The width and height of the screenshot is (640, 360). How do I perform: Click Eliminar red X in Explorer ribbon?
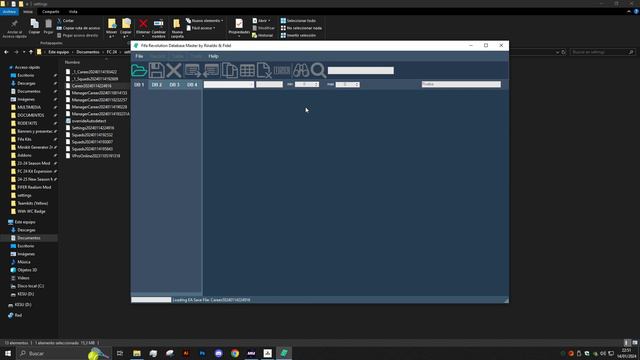[x=143, y=27]
